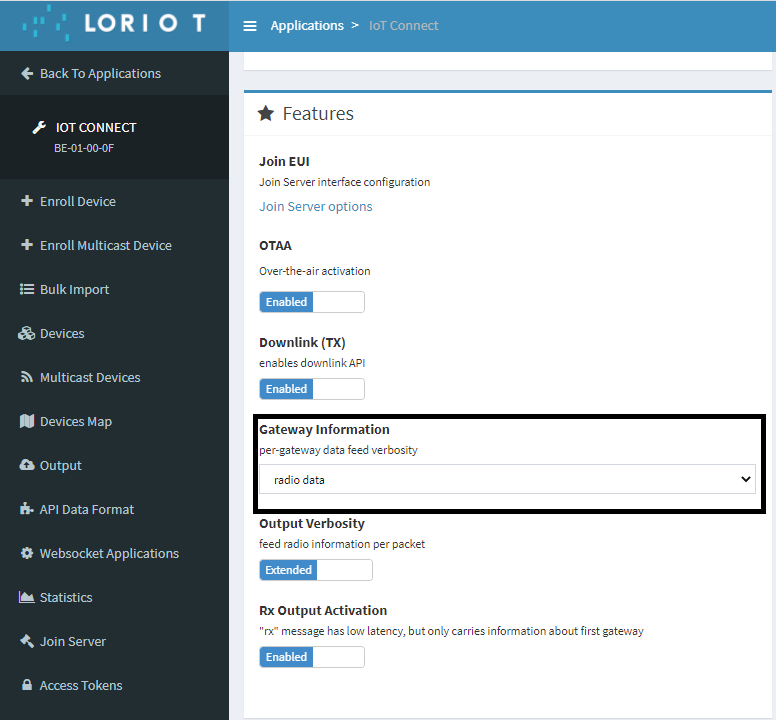Click the cloud upload icon beside Output
This screenshot has width=776, height=720.
click(x=27, y=465)
